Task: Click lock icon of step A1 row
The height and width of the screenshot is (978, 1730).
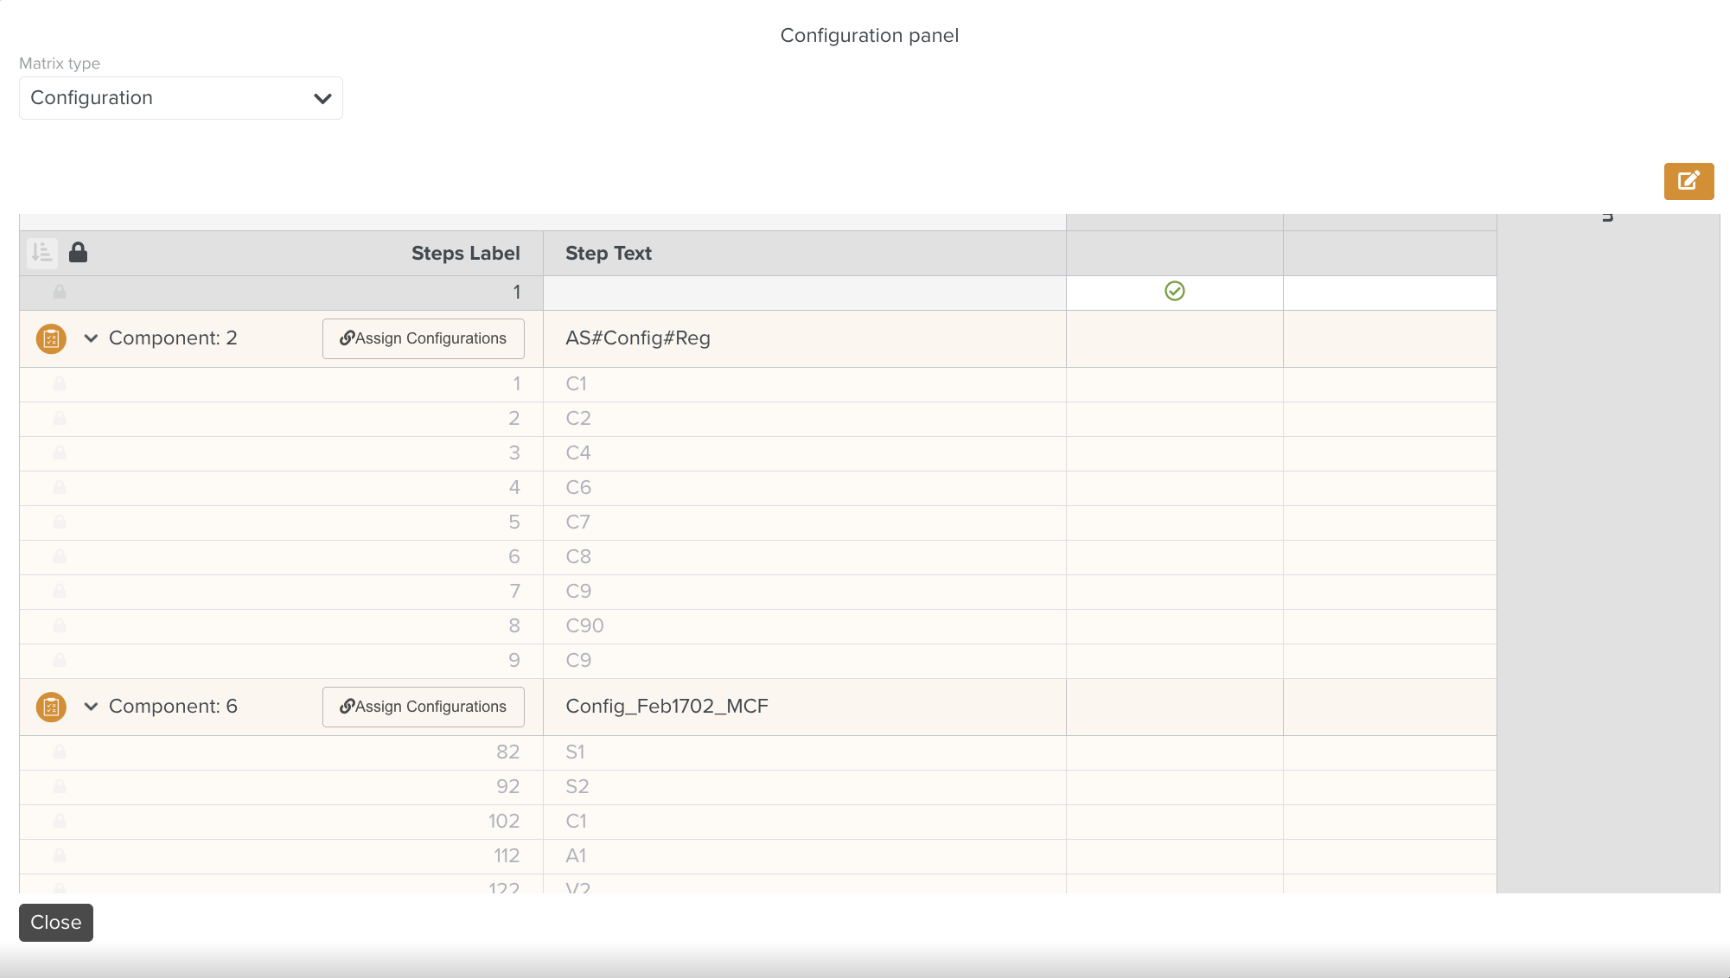Action: pos(60,856)
